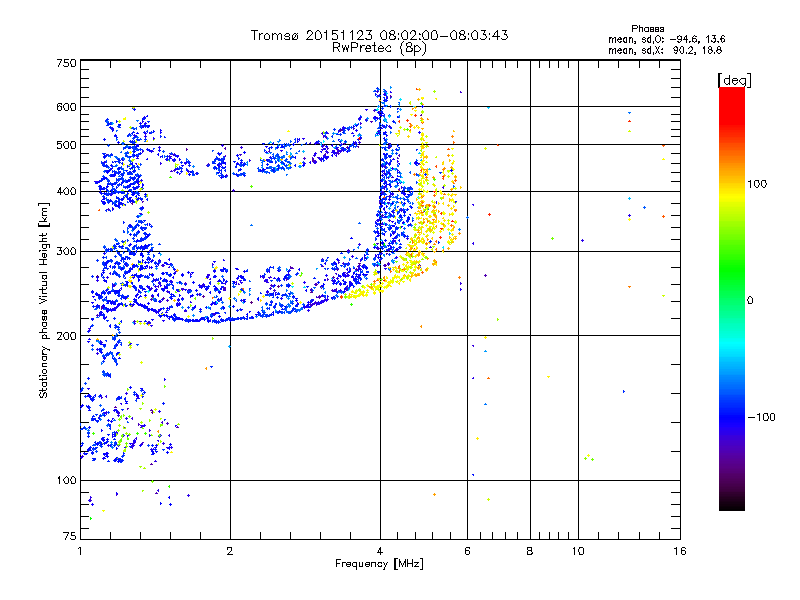Click the y-axis '75' tick label

[x=70, y=536]
